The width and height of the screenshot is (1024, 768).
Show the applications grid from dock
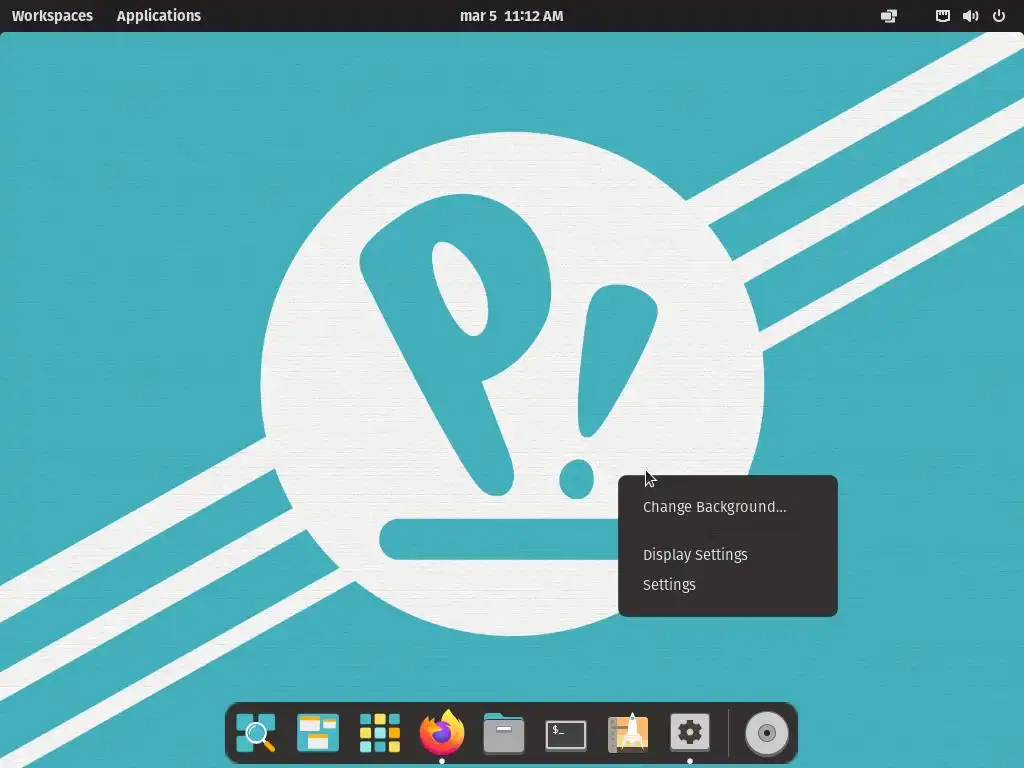(x=379, y=733)
